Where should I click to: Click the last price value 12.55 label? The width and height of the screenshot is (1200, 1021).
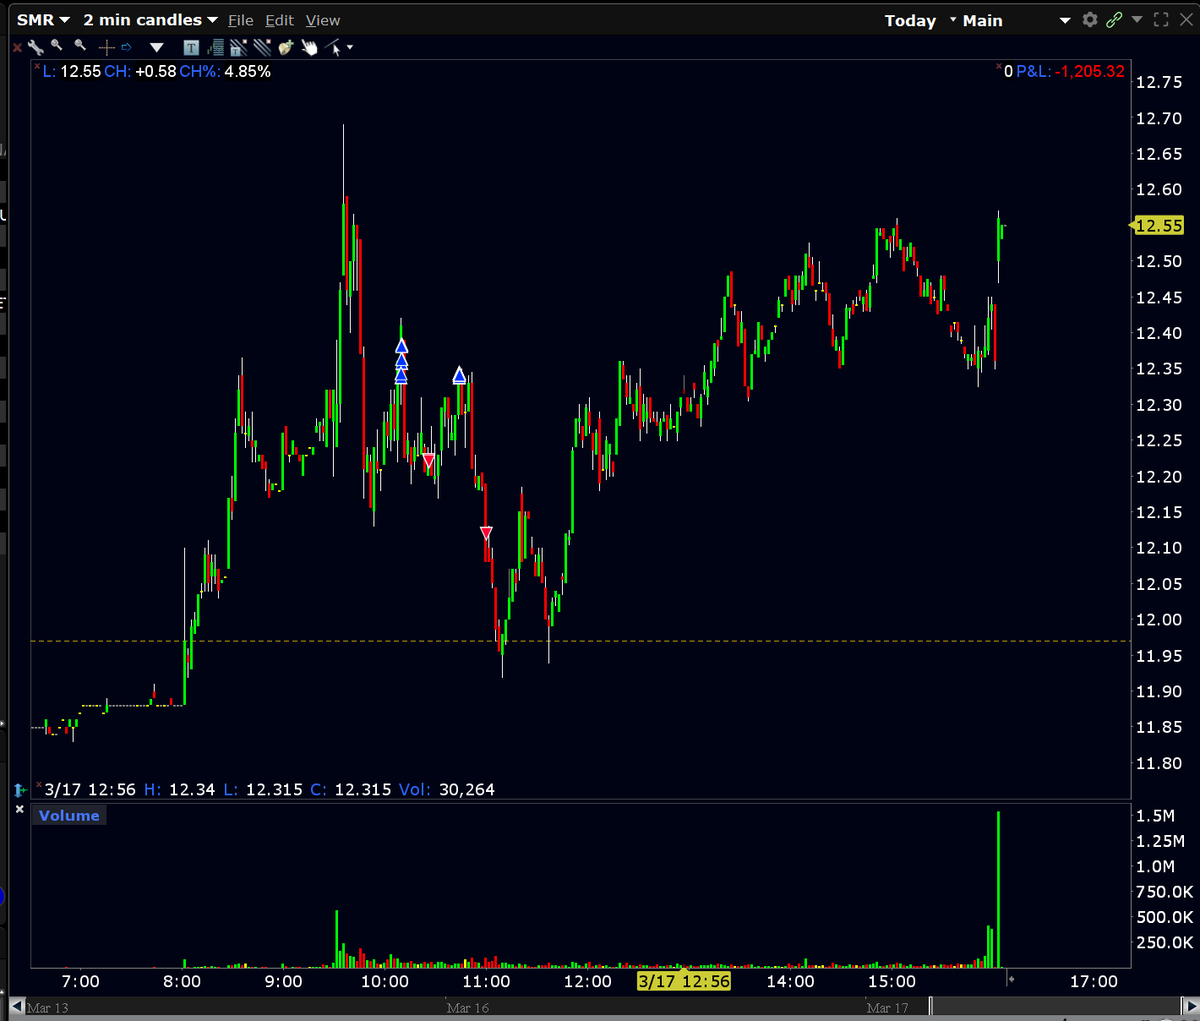coord(80,72)
